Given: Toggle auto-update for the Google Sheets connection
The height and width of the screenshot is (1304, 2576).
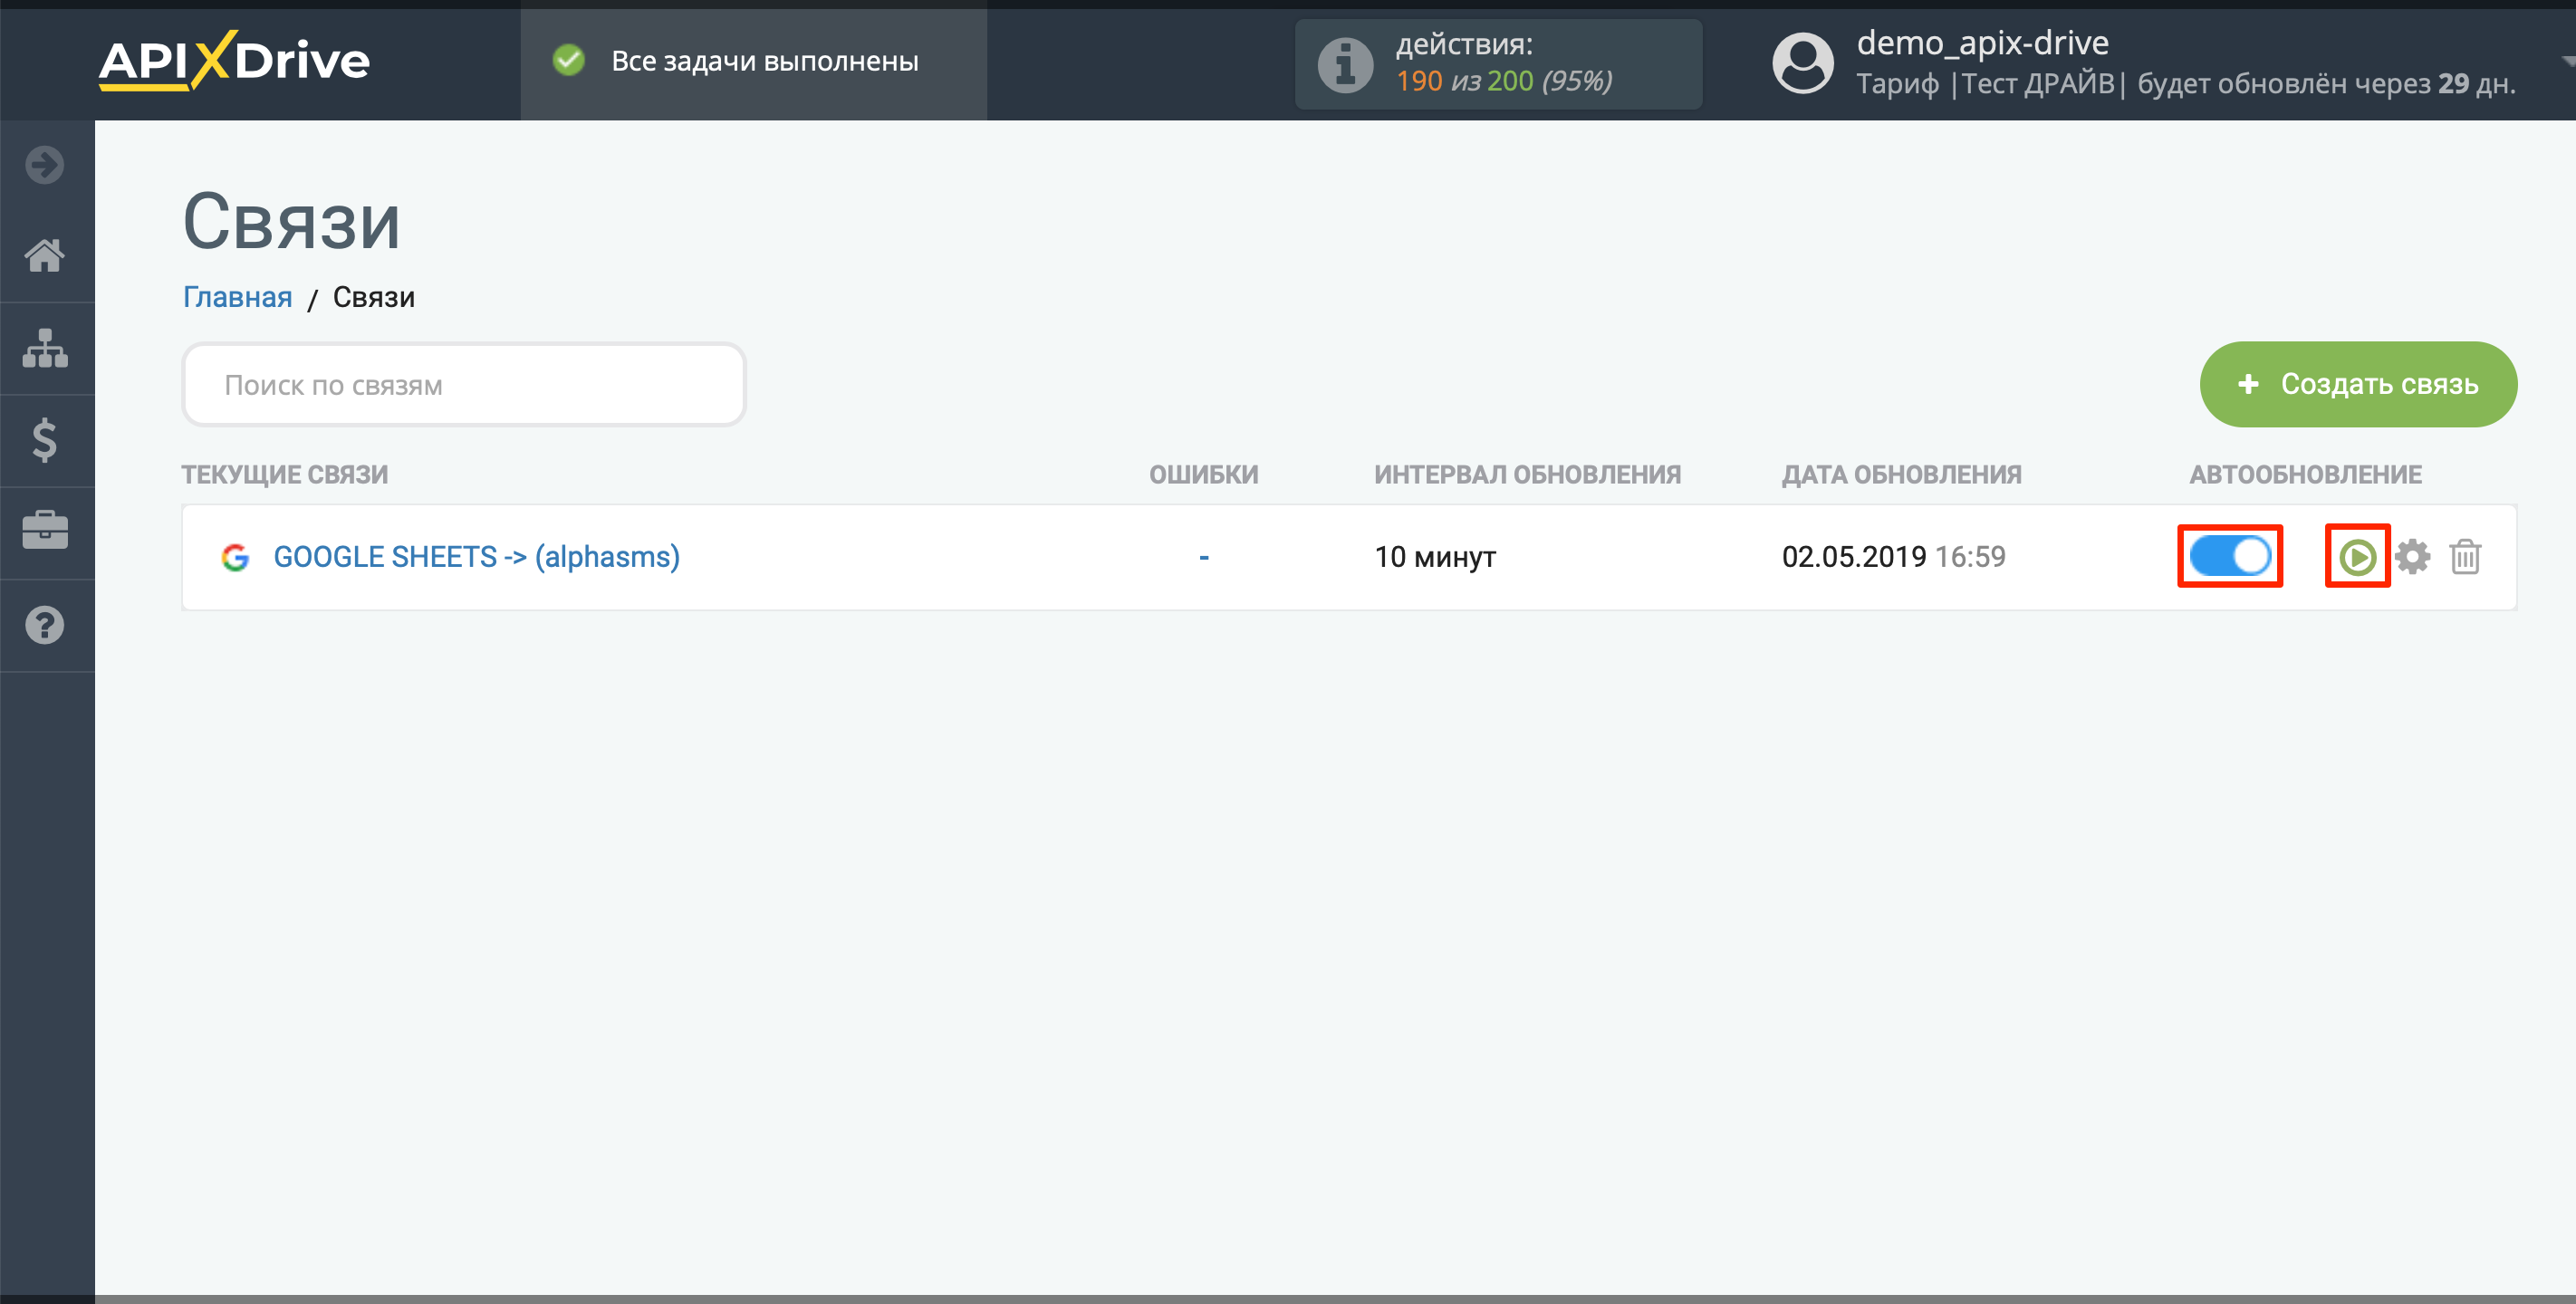Looking at the screenshot, I should point(2230,556).
